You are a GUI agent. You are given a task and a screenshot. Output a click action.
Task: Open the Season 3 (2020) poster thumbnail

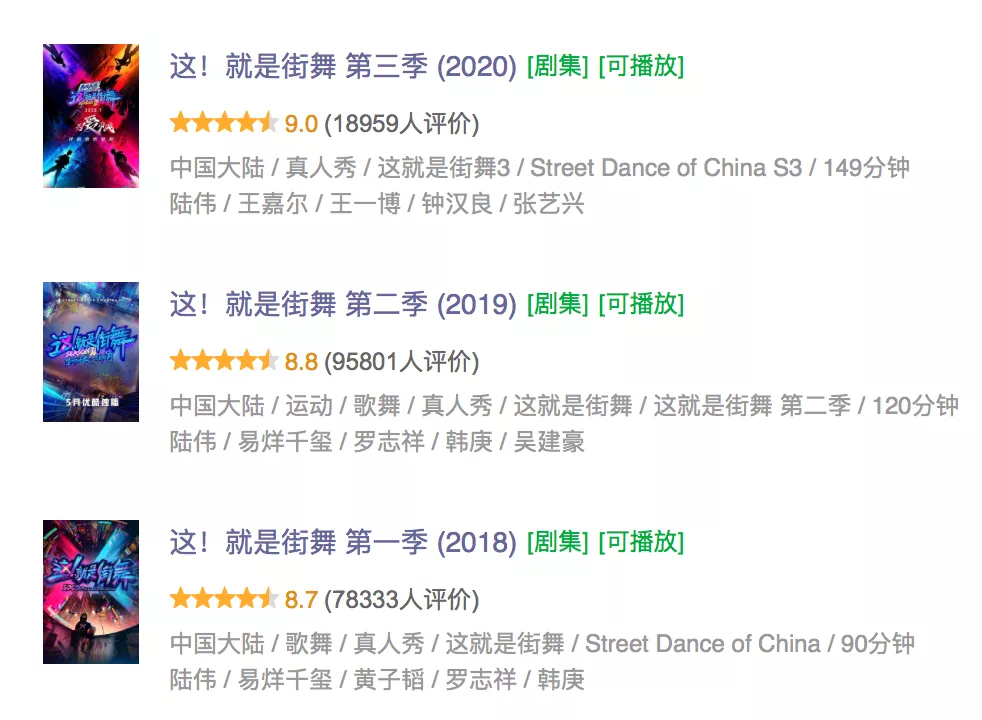[91, 116]
